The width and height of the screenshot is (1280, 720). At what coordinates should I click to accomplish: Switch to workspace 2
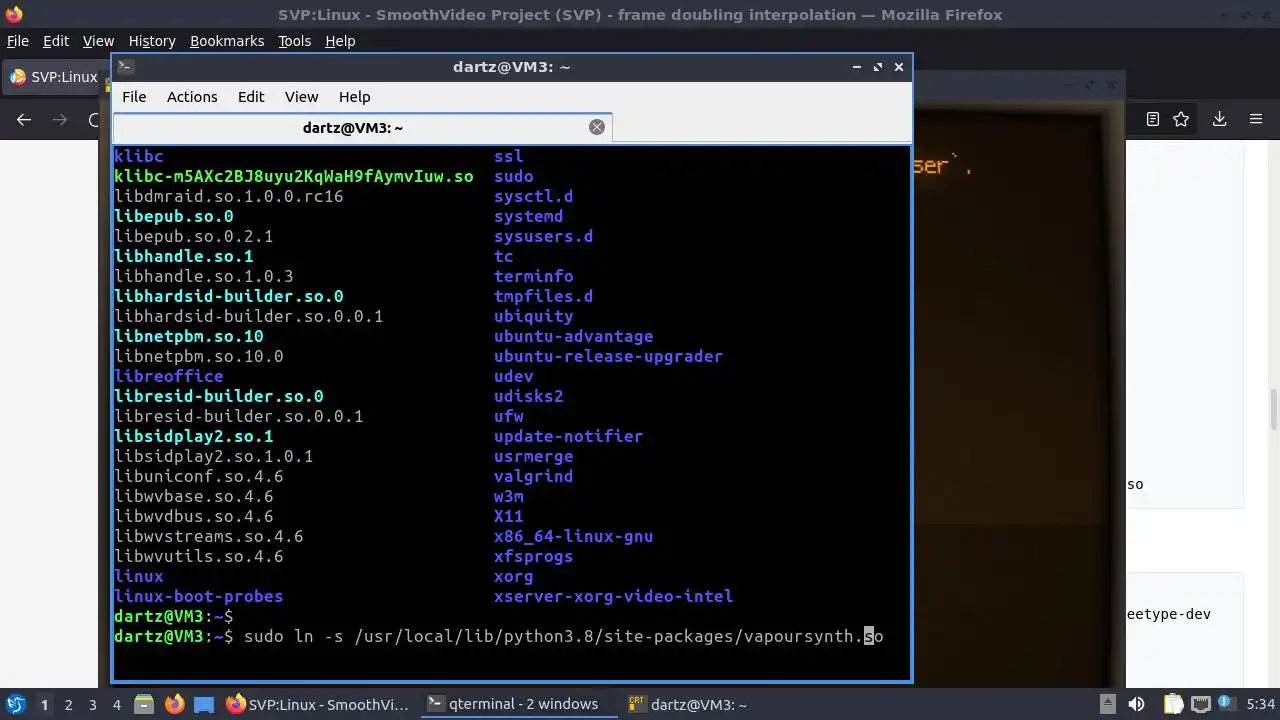pos(68,704)
